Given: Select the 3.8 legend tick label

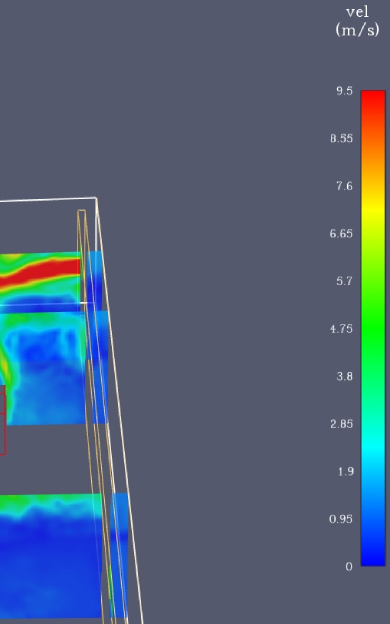Looking at the screenshot, I should pos(344,376).
